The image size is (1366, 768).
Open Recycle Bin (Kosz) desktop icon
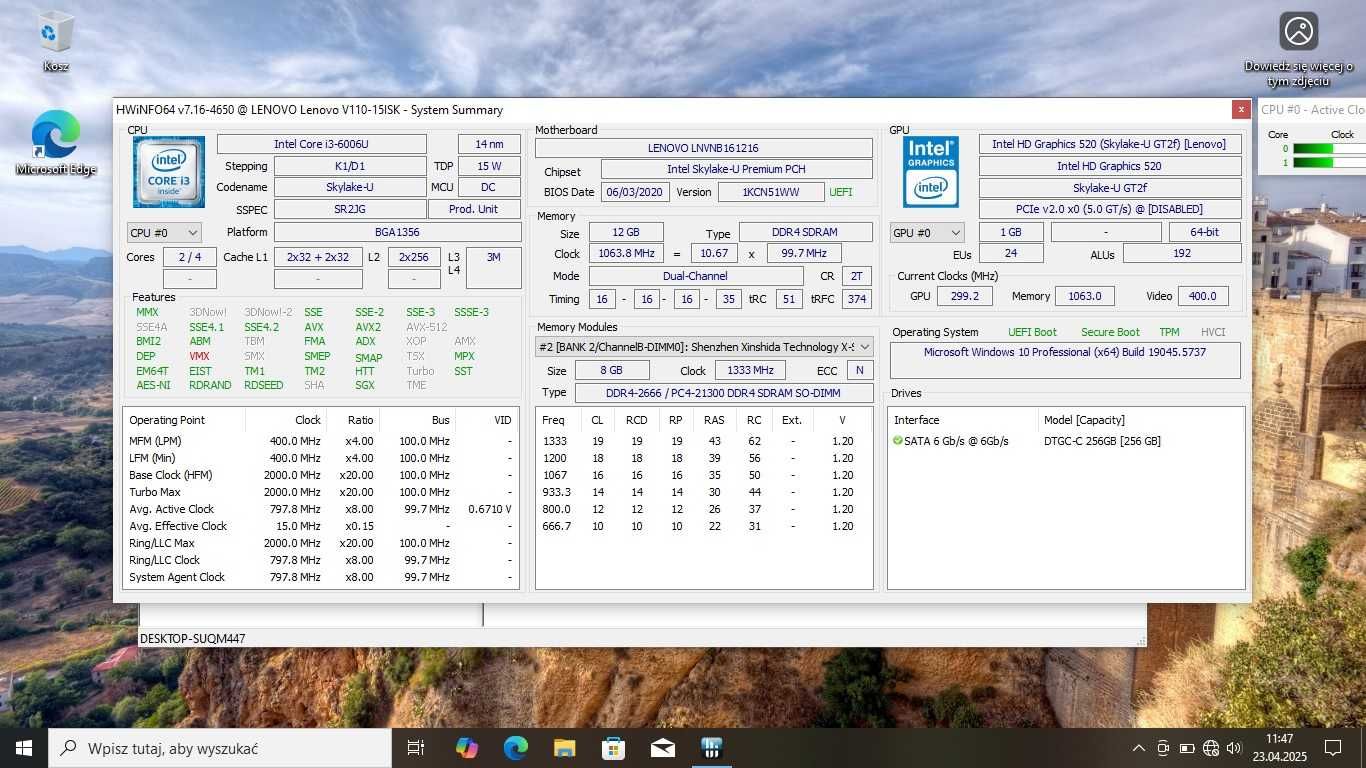click(56, 42)
